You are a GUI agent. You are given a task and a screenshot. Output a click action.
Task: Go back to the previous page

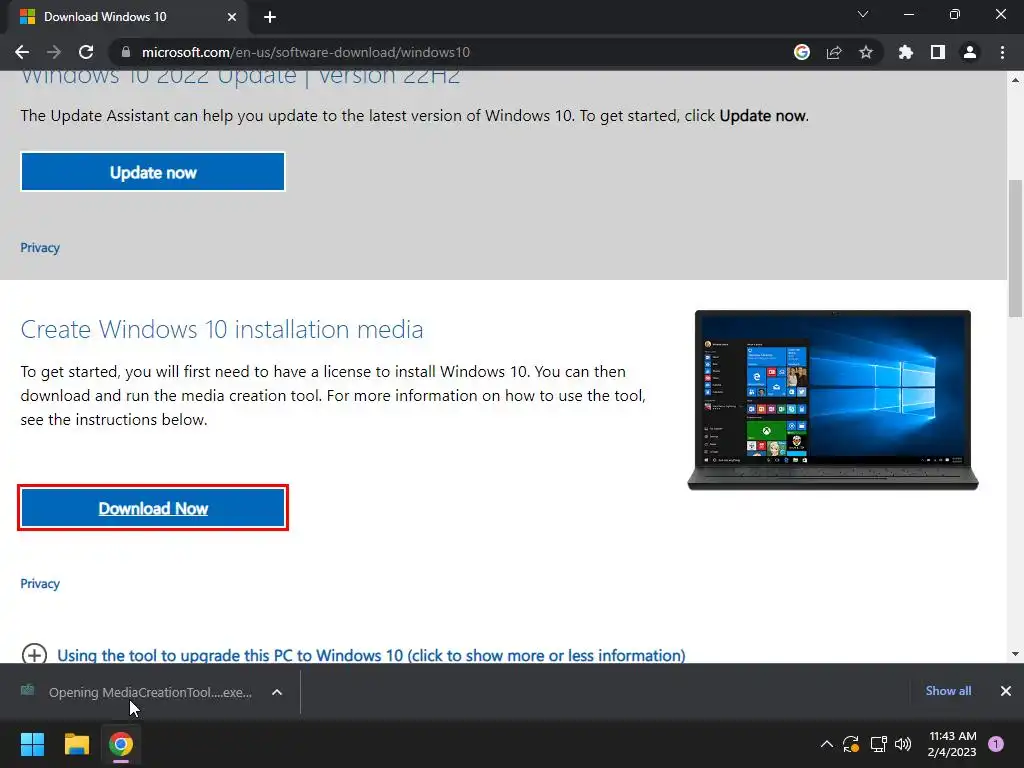click(x=22, y=52)
